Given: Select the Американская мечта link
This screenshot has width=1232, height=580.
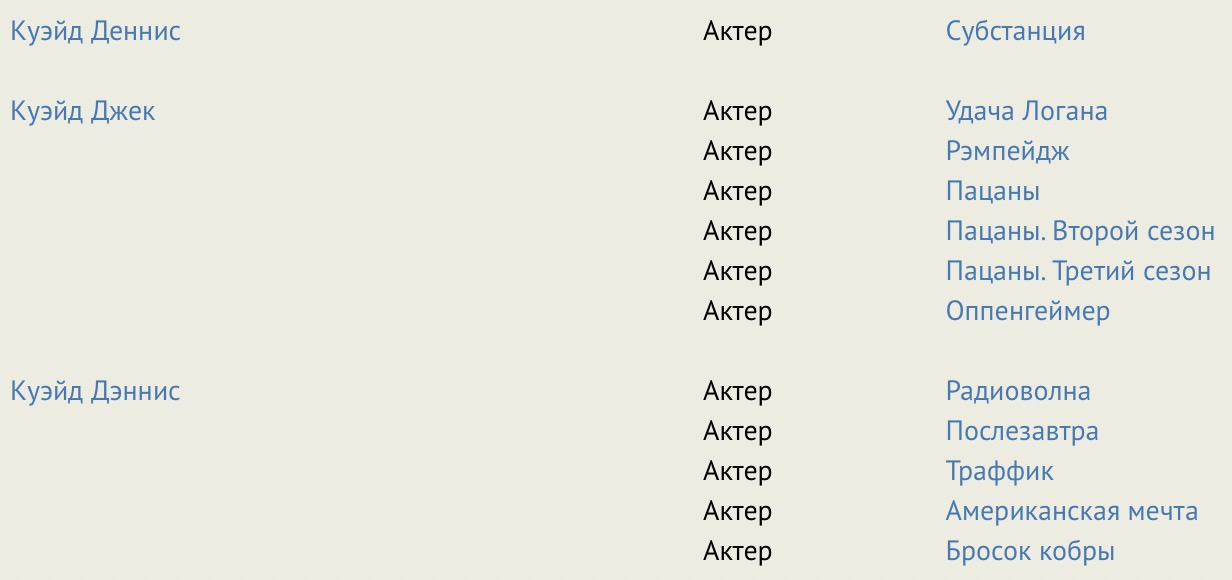Looking at the screenshot, I should click(x=1071, y=511).
